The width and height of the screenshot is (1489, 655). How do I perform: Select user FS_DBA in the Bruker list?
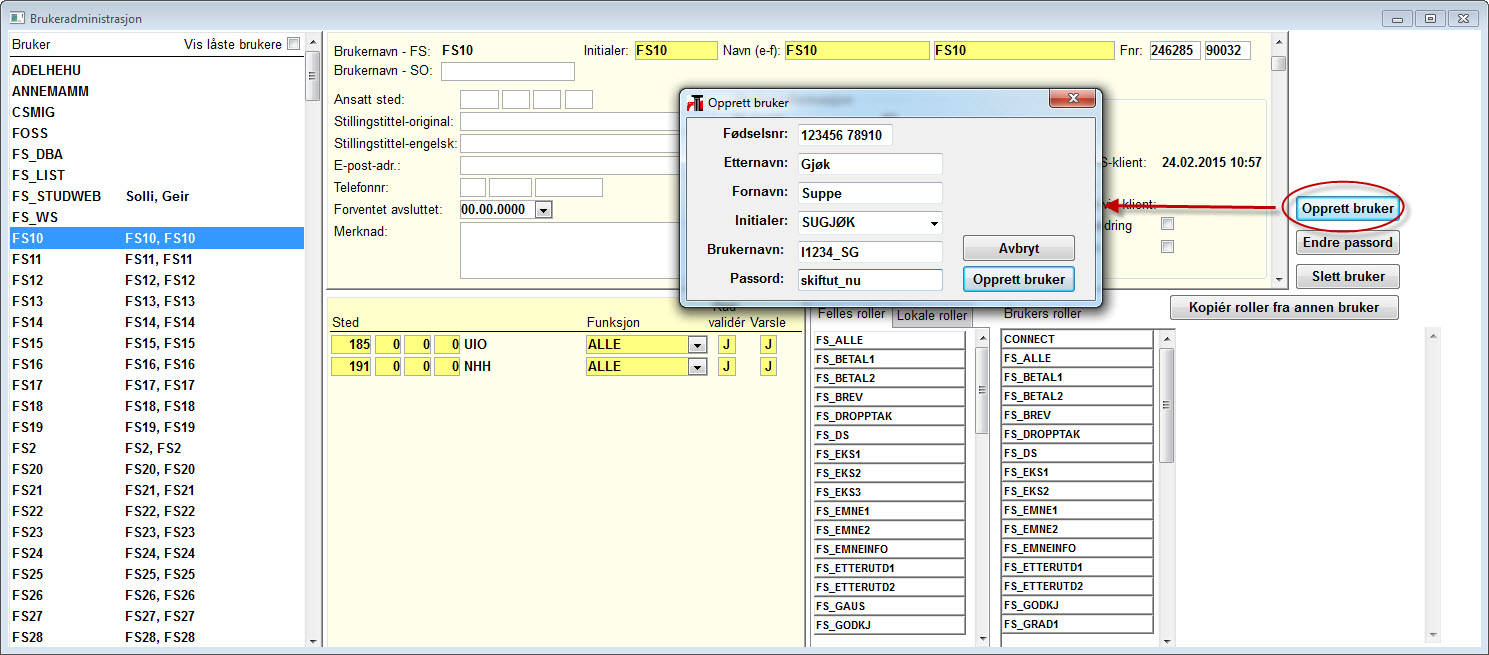157,154
